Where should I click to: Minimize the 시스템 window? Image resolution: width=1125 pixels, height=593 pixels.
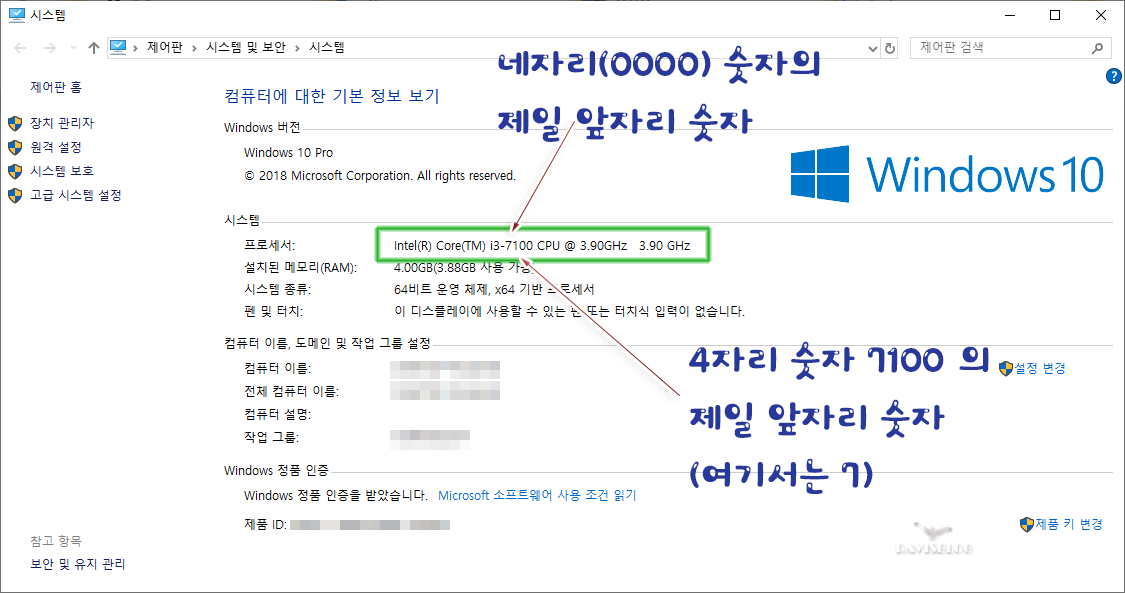1010,15
